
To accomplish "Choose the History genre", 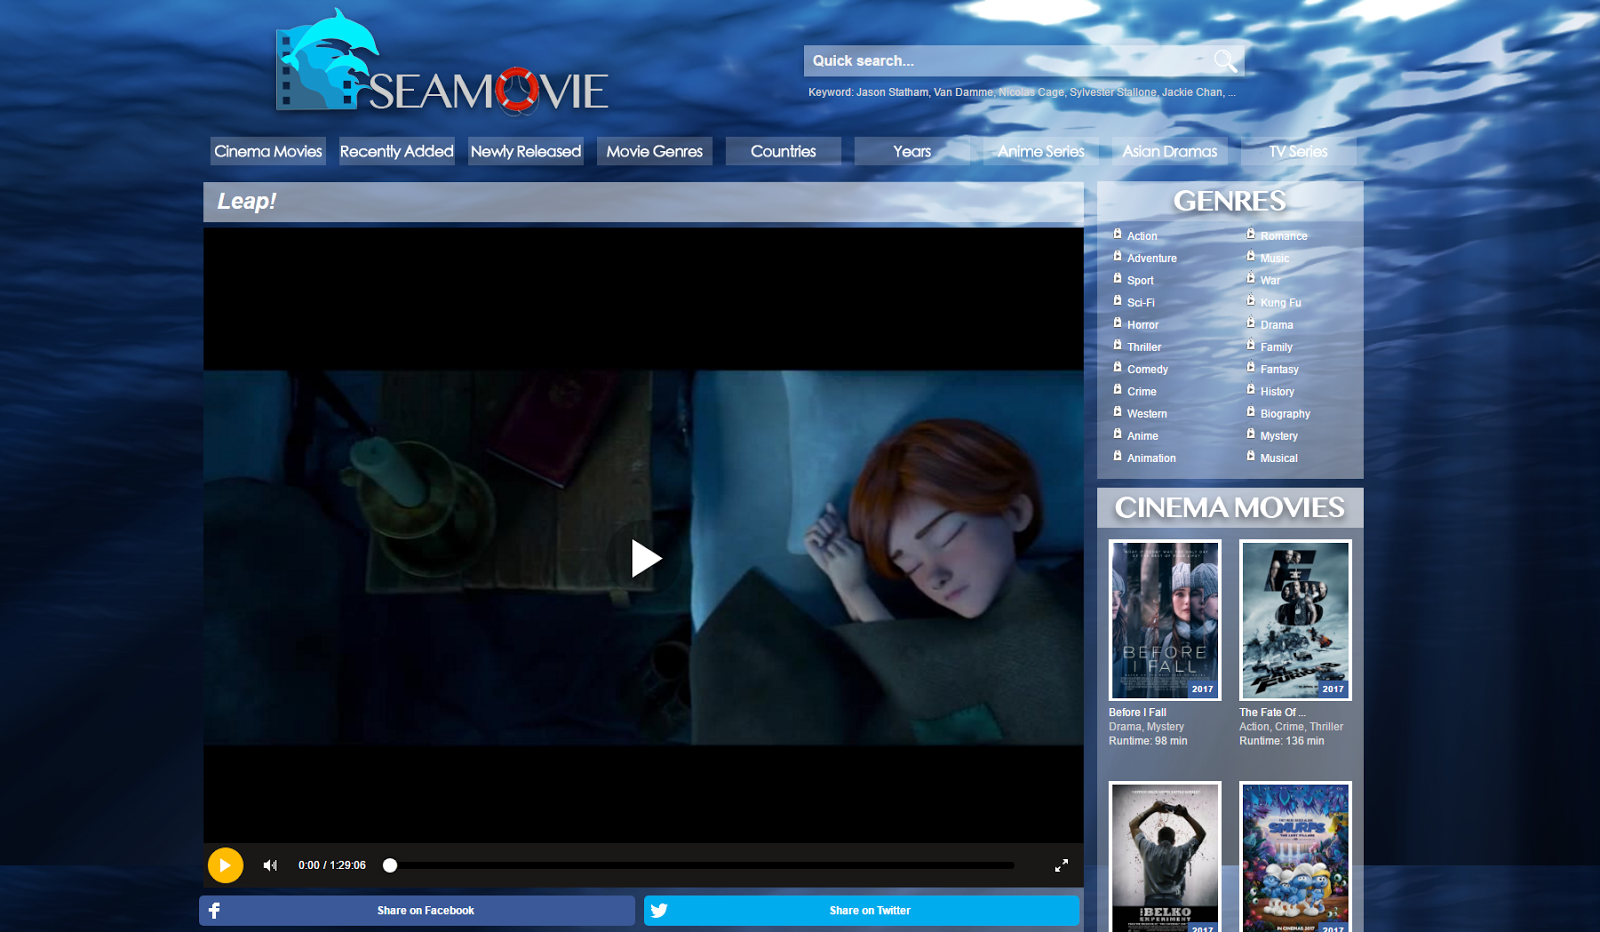I will 1277,391.
